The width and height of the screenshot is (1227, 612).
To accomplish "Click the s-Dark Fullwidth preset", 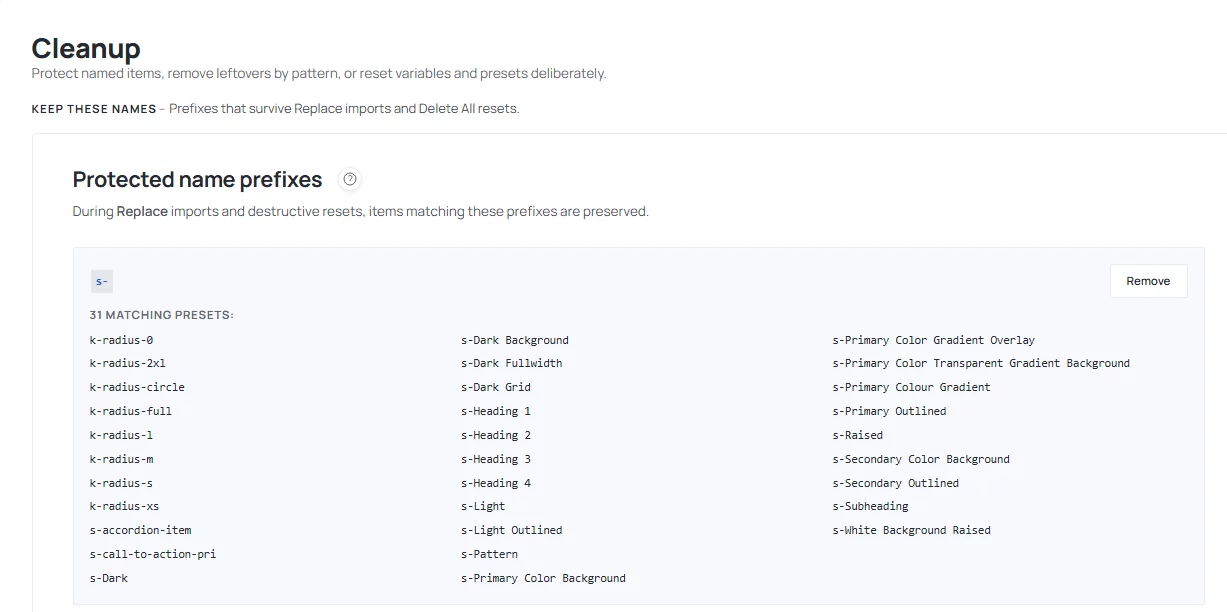I will [x=512, y=364].
